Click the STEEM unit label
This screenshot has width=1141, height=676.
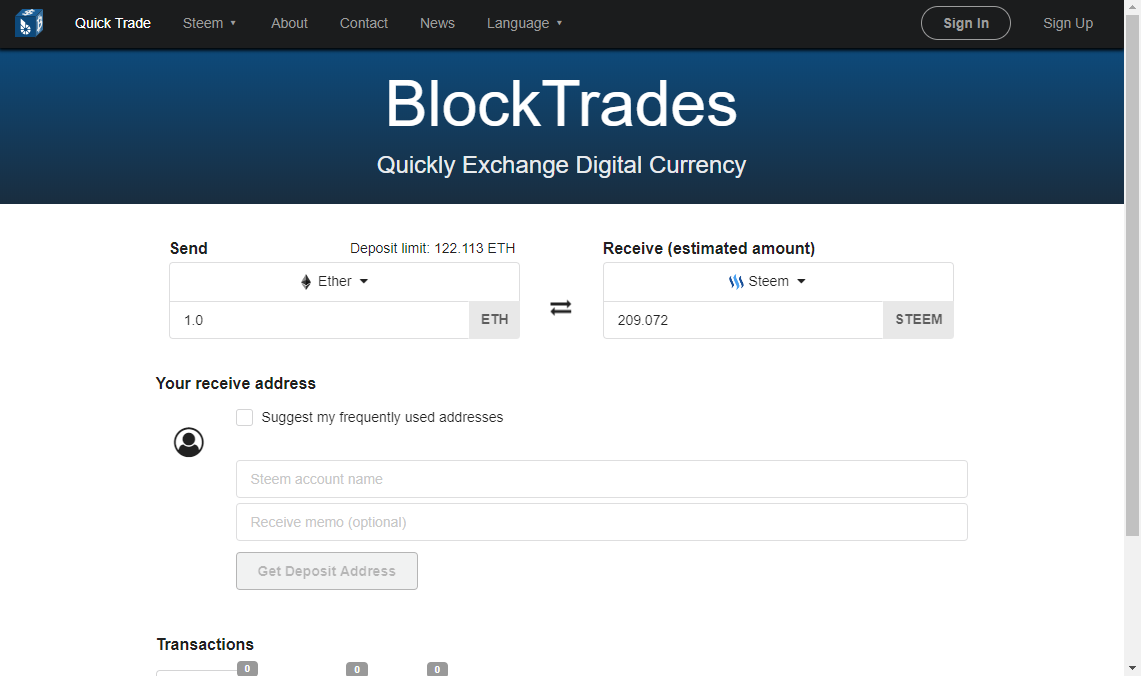click(x=918, y=319)
